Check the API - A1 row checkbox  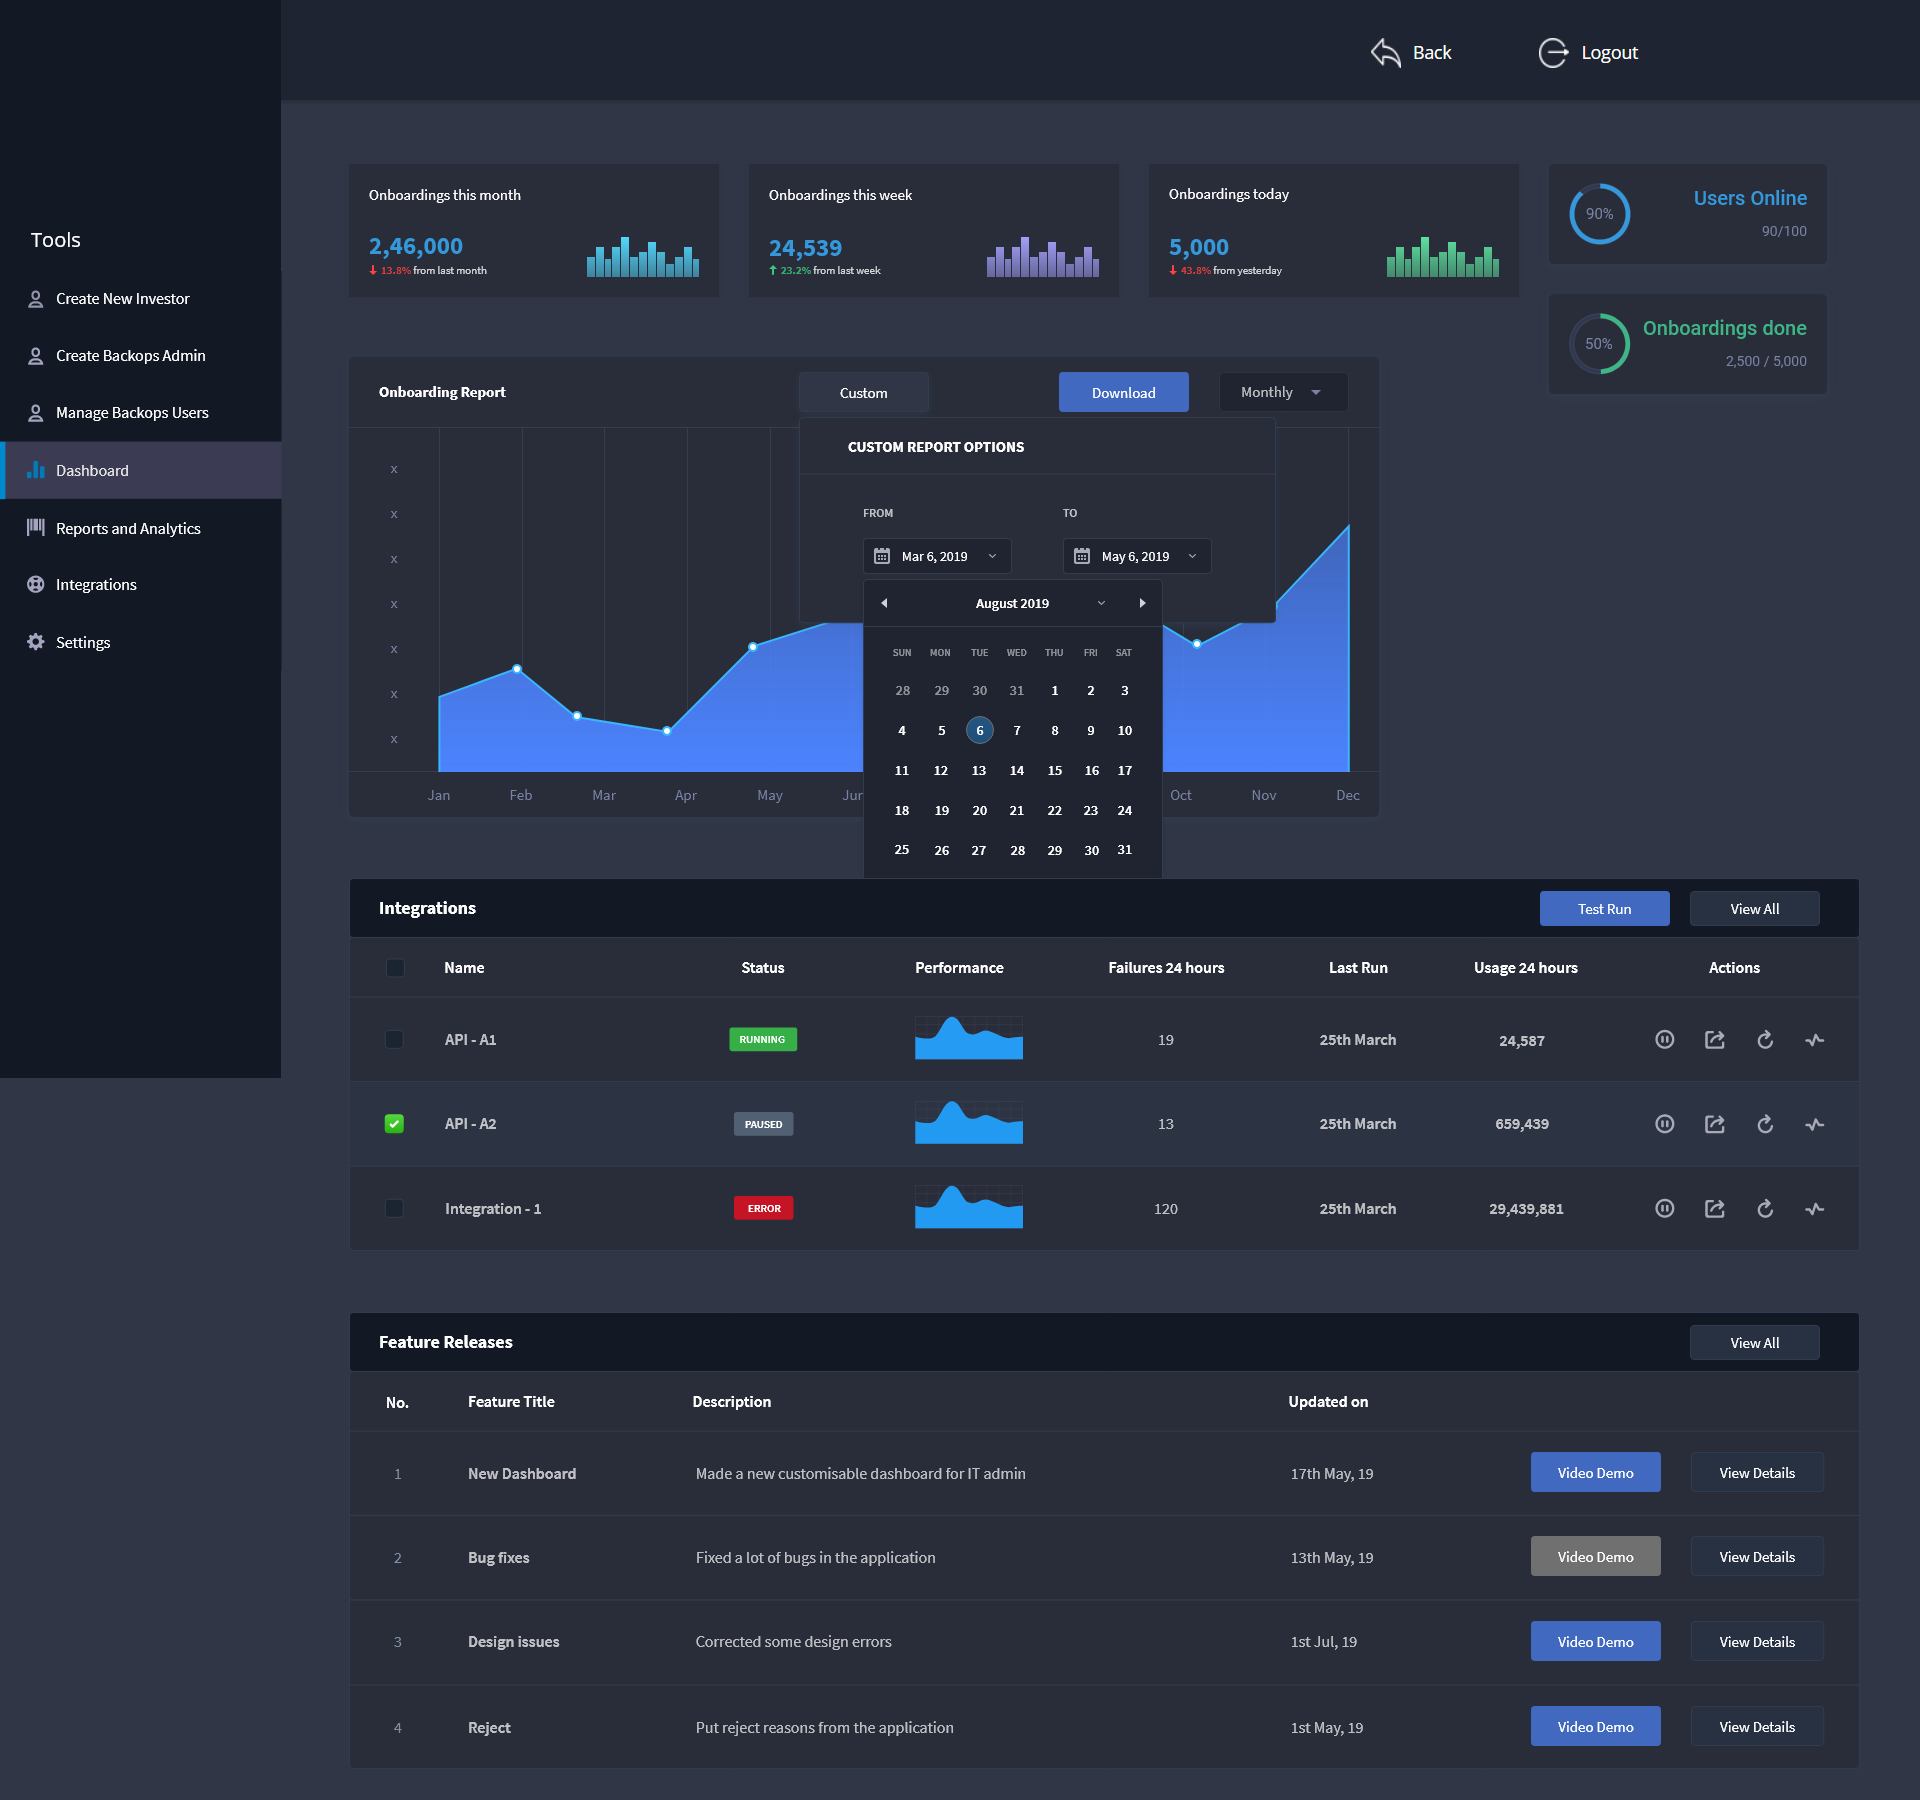point(394,1040)
